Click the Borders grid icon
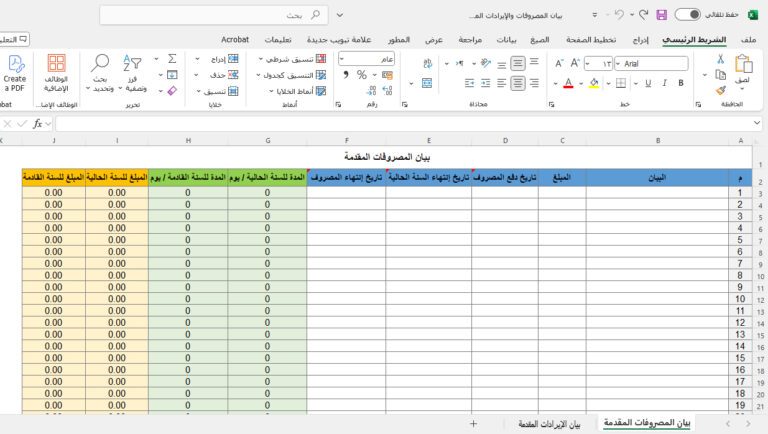This screenshot has width=768, height=434. pos(621,83)
